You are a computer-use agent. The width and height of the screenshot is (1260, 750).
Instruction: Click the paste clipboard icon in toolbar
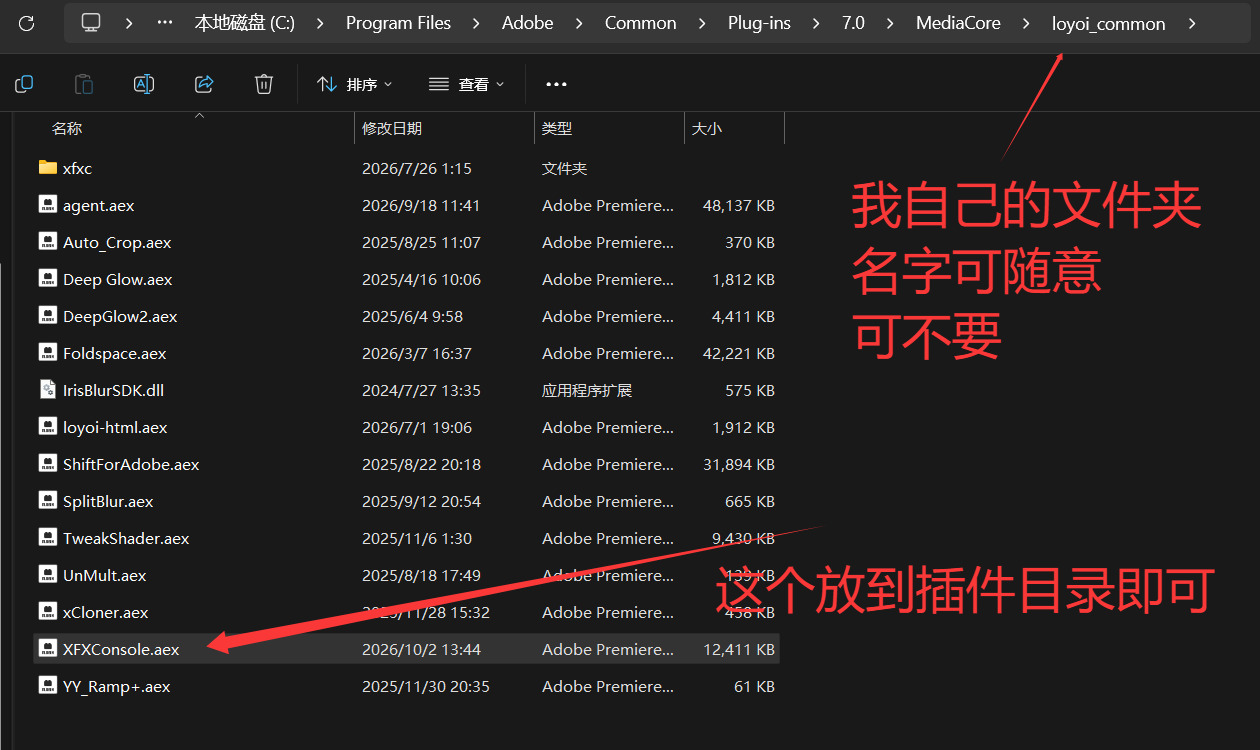pos(84,84)
